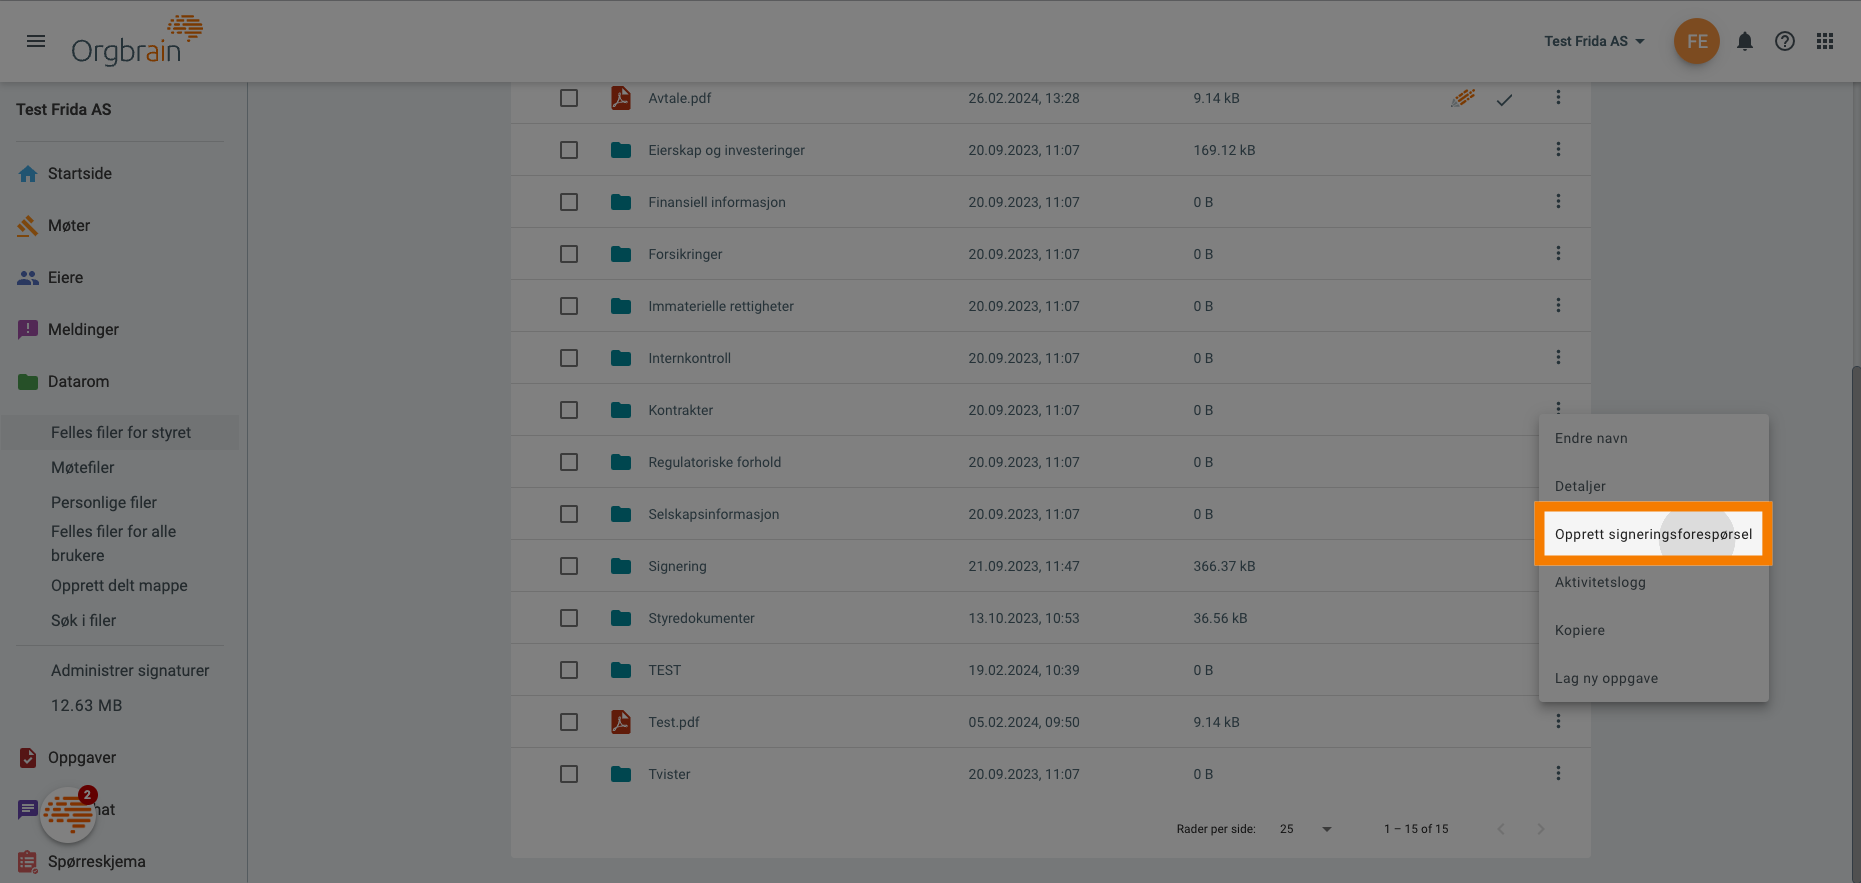
Task: Check the box next to Kontrakter
Action: click(x=569, y=410)
